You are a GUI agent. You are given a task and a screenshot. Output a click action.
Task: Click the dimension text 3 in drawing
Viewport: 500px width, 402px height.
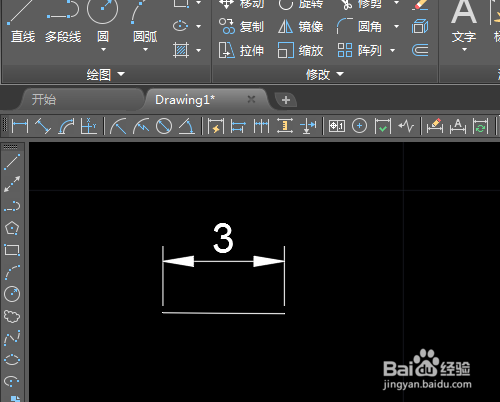pos(223,238)
